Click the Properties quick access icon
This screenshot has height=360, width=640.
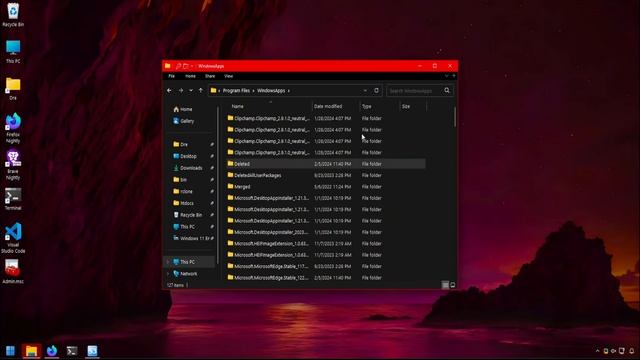(178, 66)
